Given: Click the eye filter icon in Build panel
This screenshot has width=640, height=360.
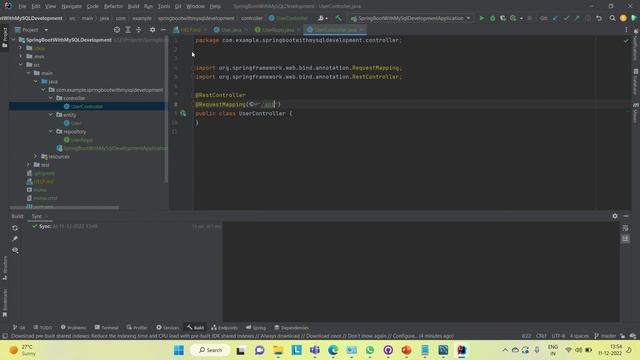Looking at the screenshot, I should [15, 250].
